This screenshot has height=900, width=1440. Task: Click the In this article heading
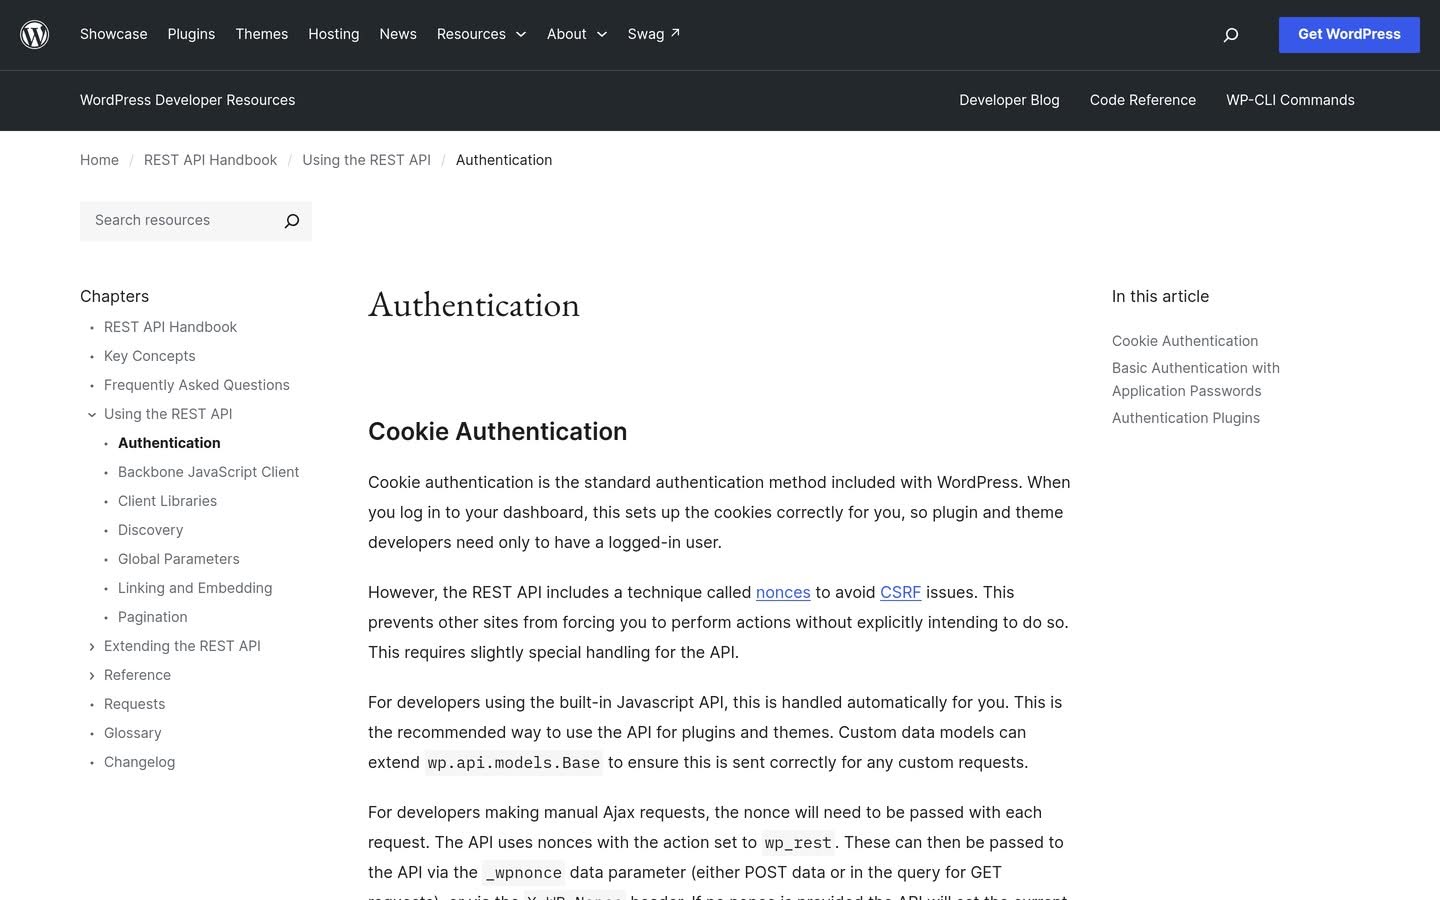[x=1160, y=296]
